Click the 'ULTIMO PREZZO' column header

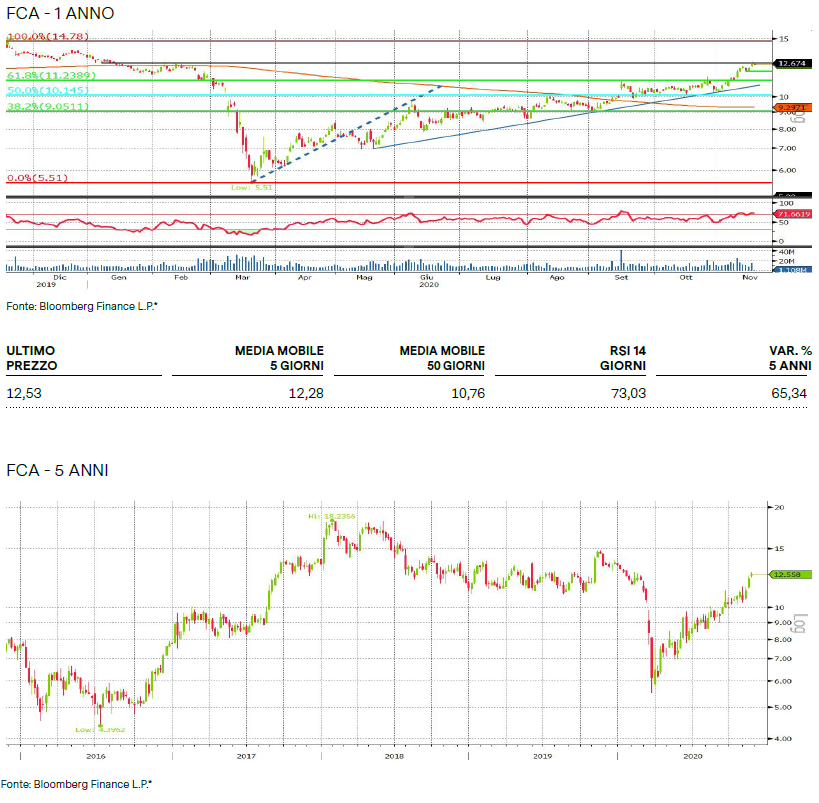(x=31, y=358)
